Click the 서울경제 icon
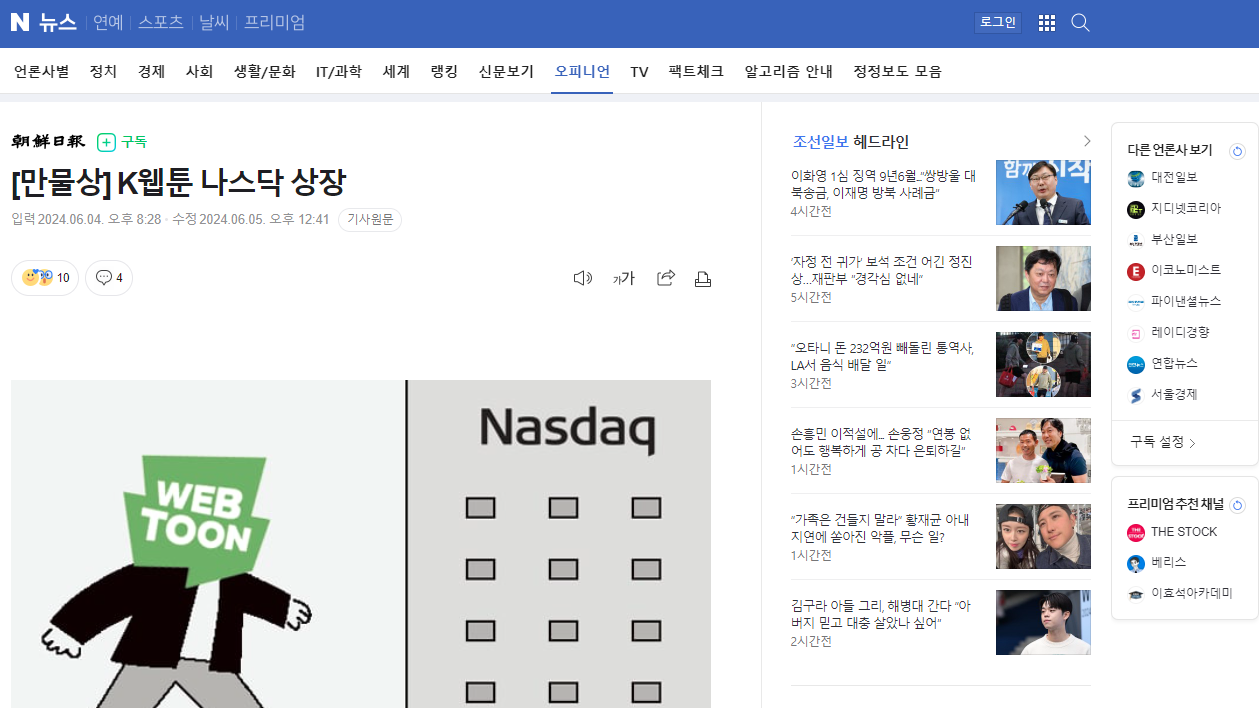Viewport: 1259px width, 708px height. click(1136, 396)
